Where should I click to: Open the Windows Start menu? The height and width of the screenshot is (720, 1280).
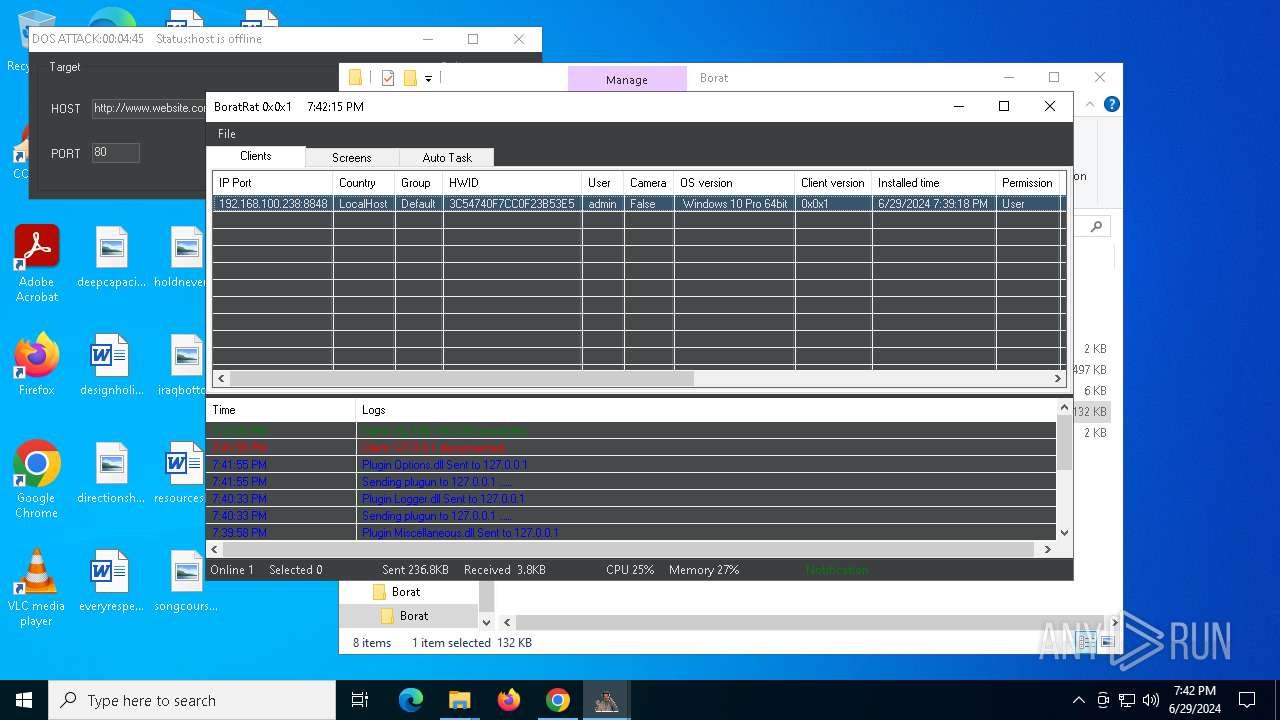pos(24,700)
